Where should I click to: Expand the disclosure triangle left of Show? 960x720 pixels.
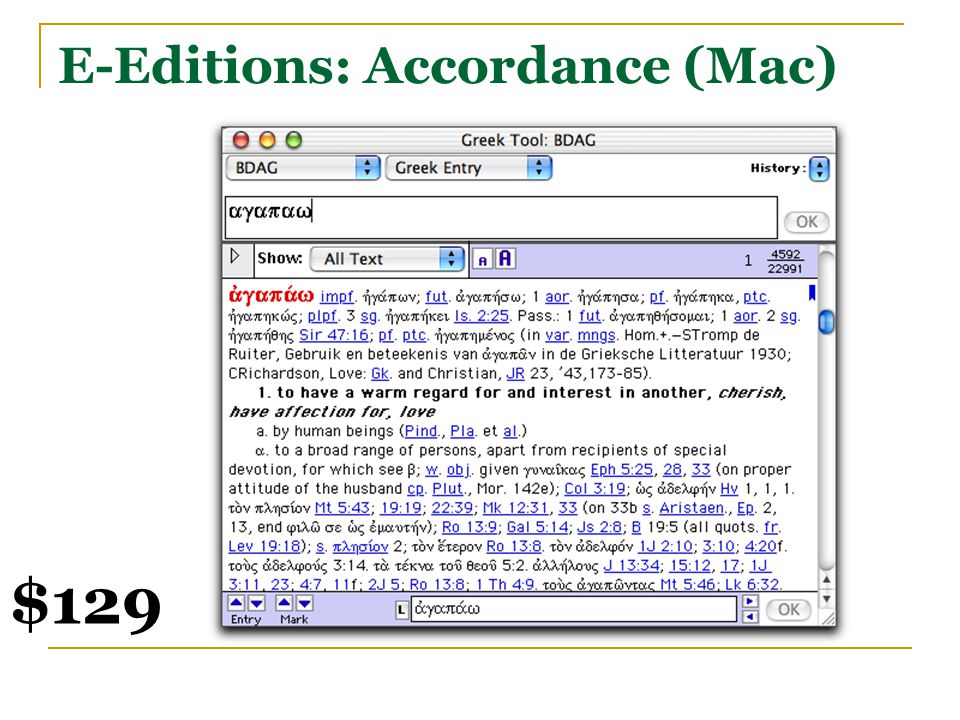coord(235,256)
